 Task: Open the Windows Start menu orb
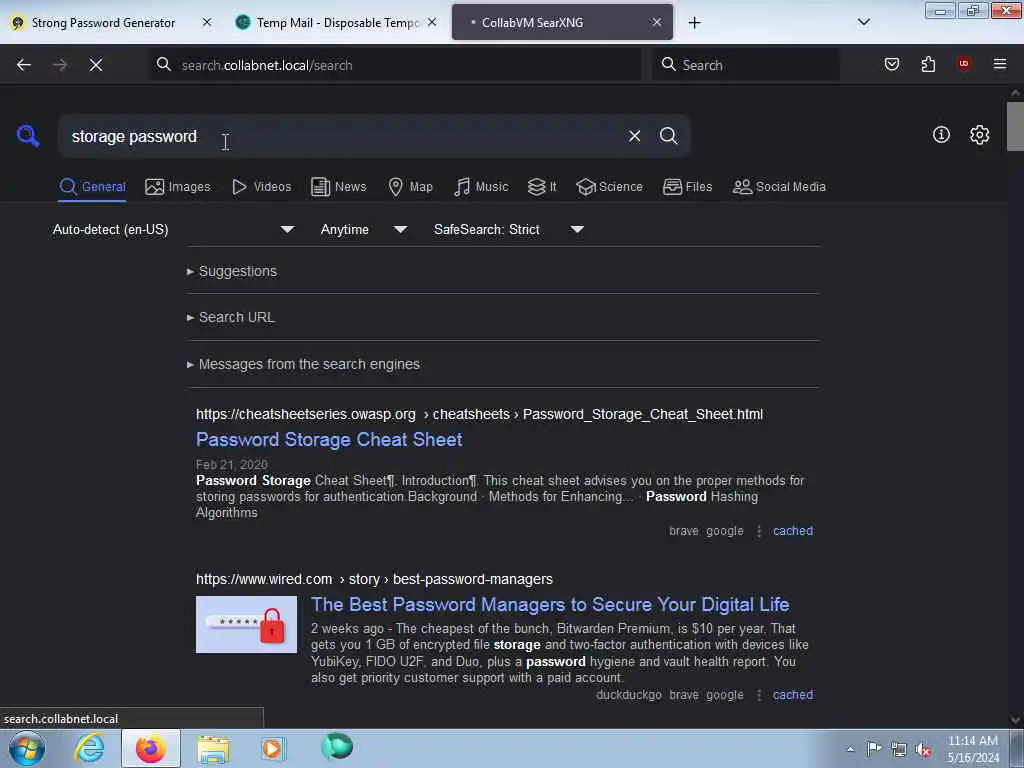tap(27, 748)
